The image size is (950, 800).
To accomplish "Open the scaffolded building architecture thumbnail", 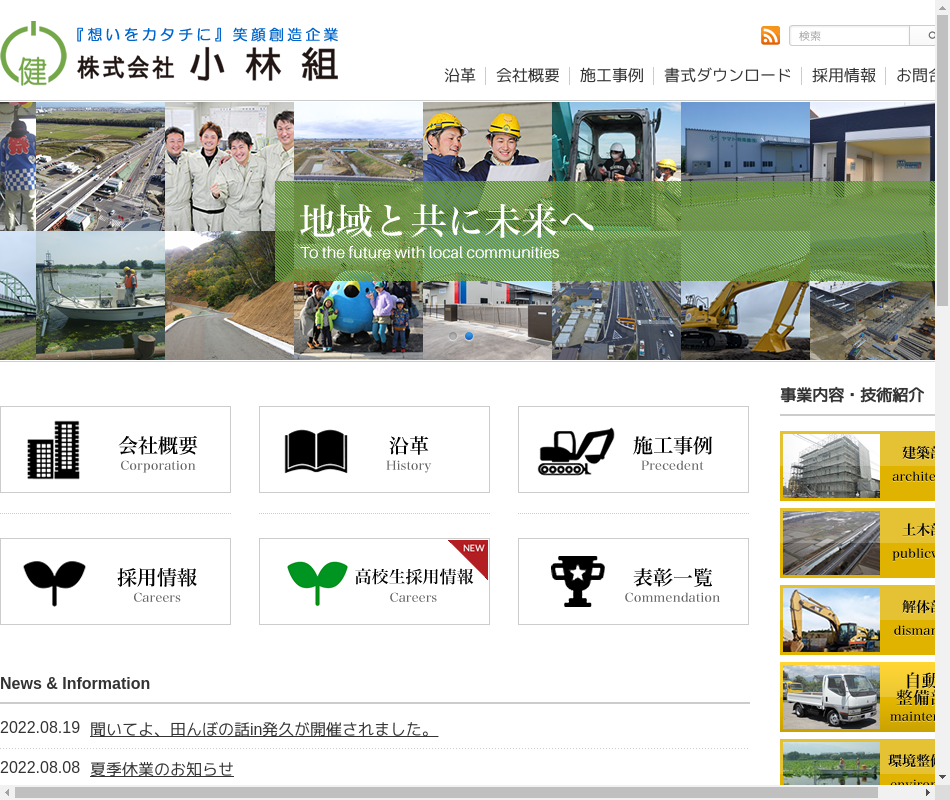I will pyautogui.click(x=831, y=466).
